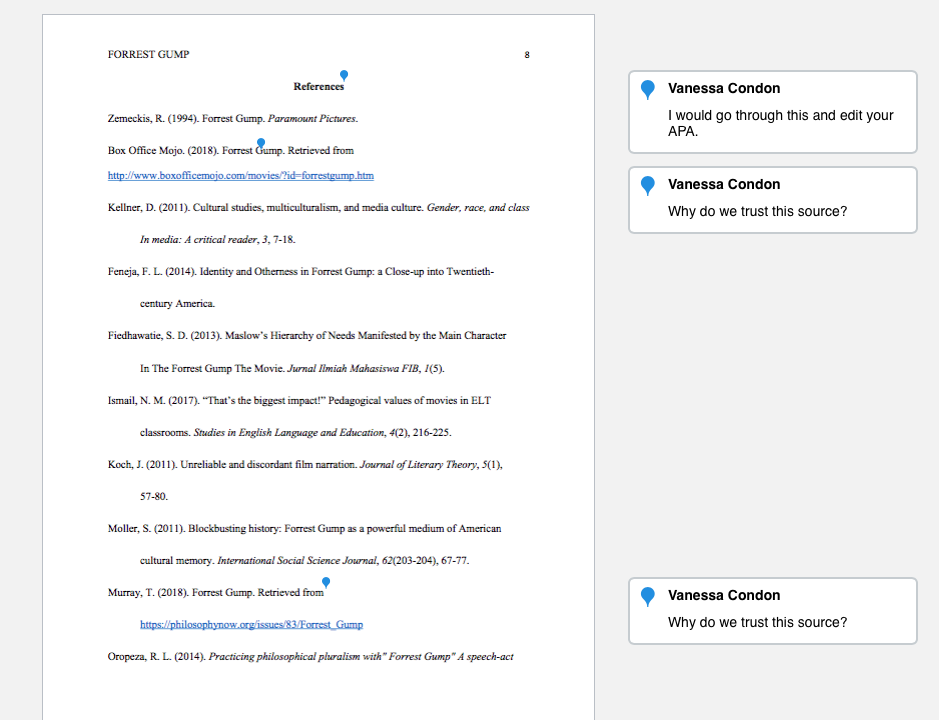This screenshot has width=939, height=720.
Task: Open the boxofficemojo.com Forrest Gump link
Action: 241,176
